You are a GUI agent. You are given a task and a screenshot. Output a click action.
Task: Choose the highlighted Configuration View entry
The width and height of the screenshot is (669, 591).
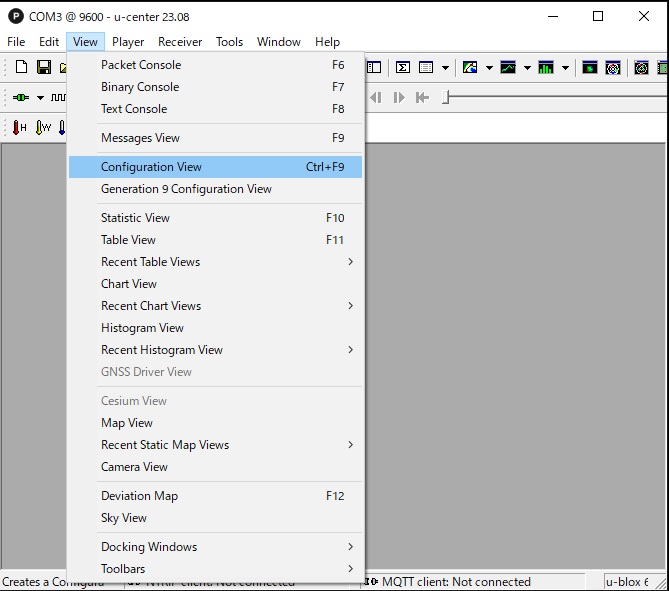pyautogui.click(x=215, y=167)
